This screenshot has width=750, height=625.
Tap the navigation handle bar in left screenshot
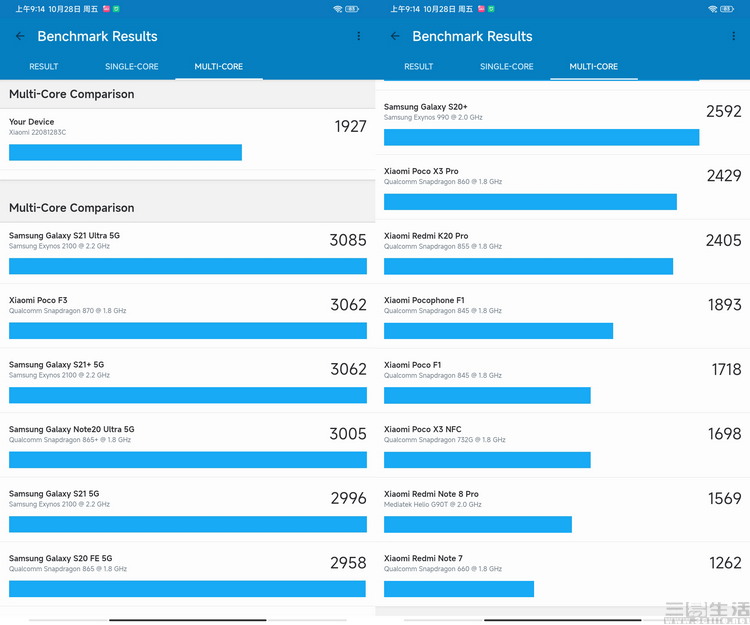point(188,620)
